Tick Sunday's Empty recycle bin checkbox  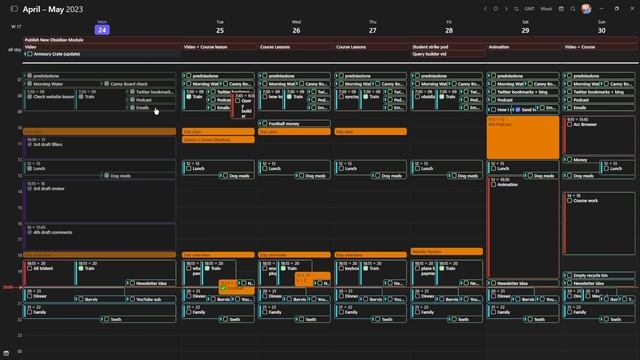[x=569, y=276]
